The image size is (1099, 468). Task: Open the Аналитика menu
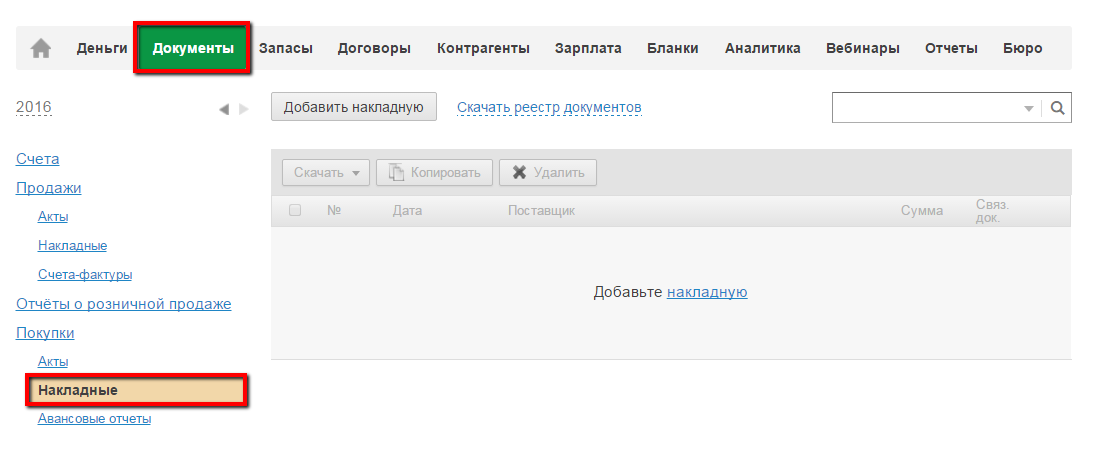[763, 48]
